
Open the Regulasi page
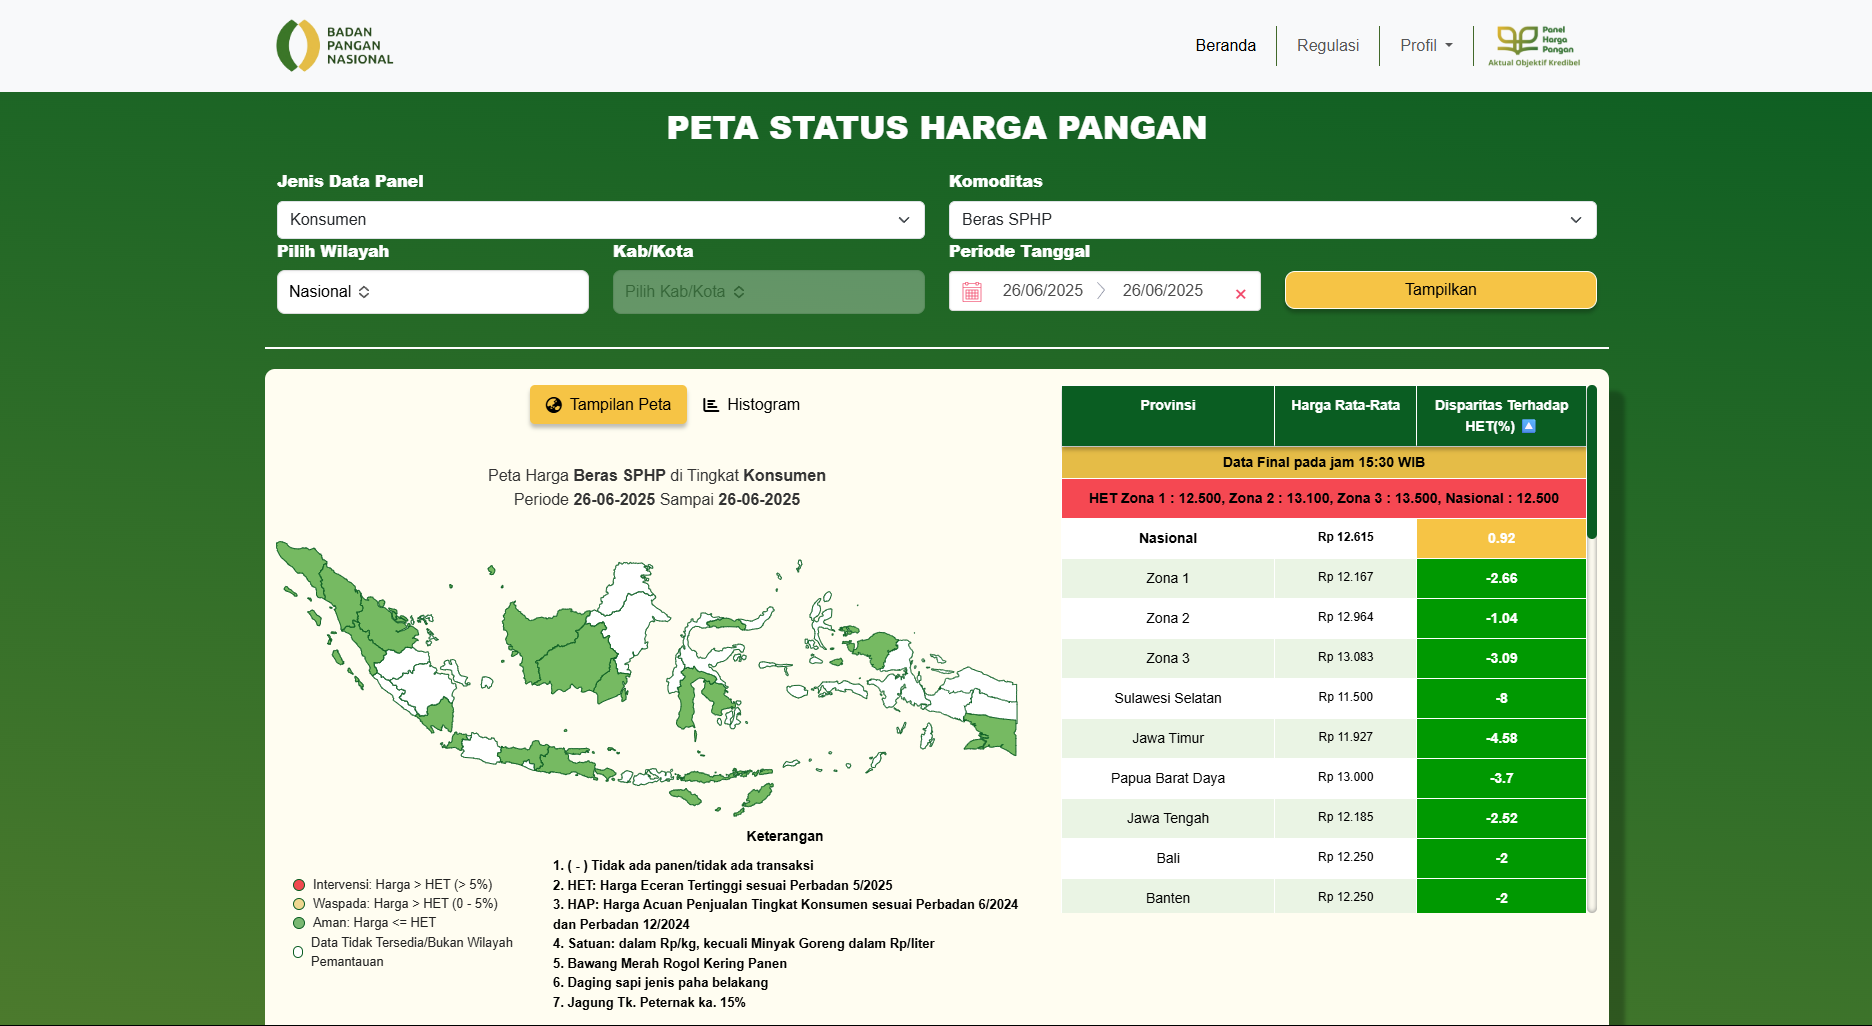1327,46
